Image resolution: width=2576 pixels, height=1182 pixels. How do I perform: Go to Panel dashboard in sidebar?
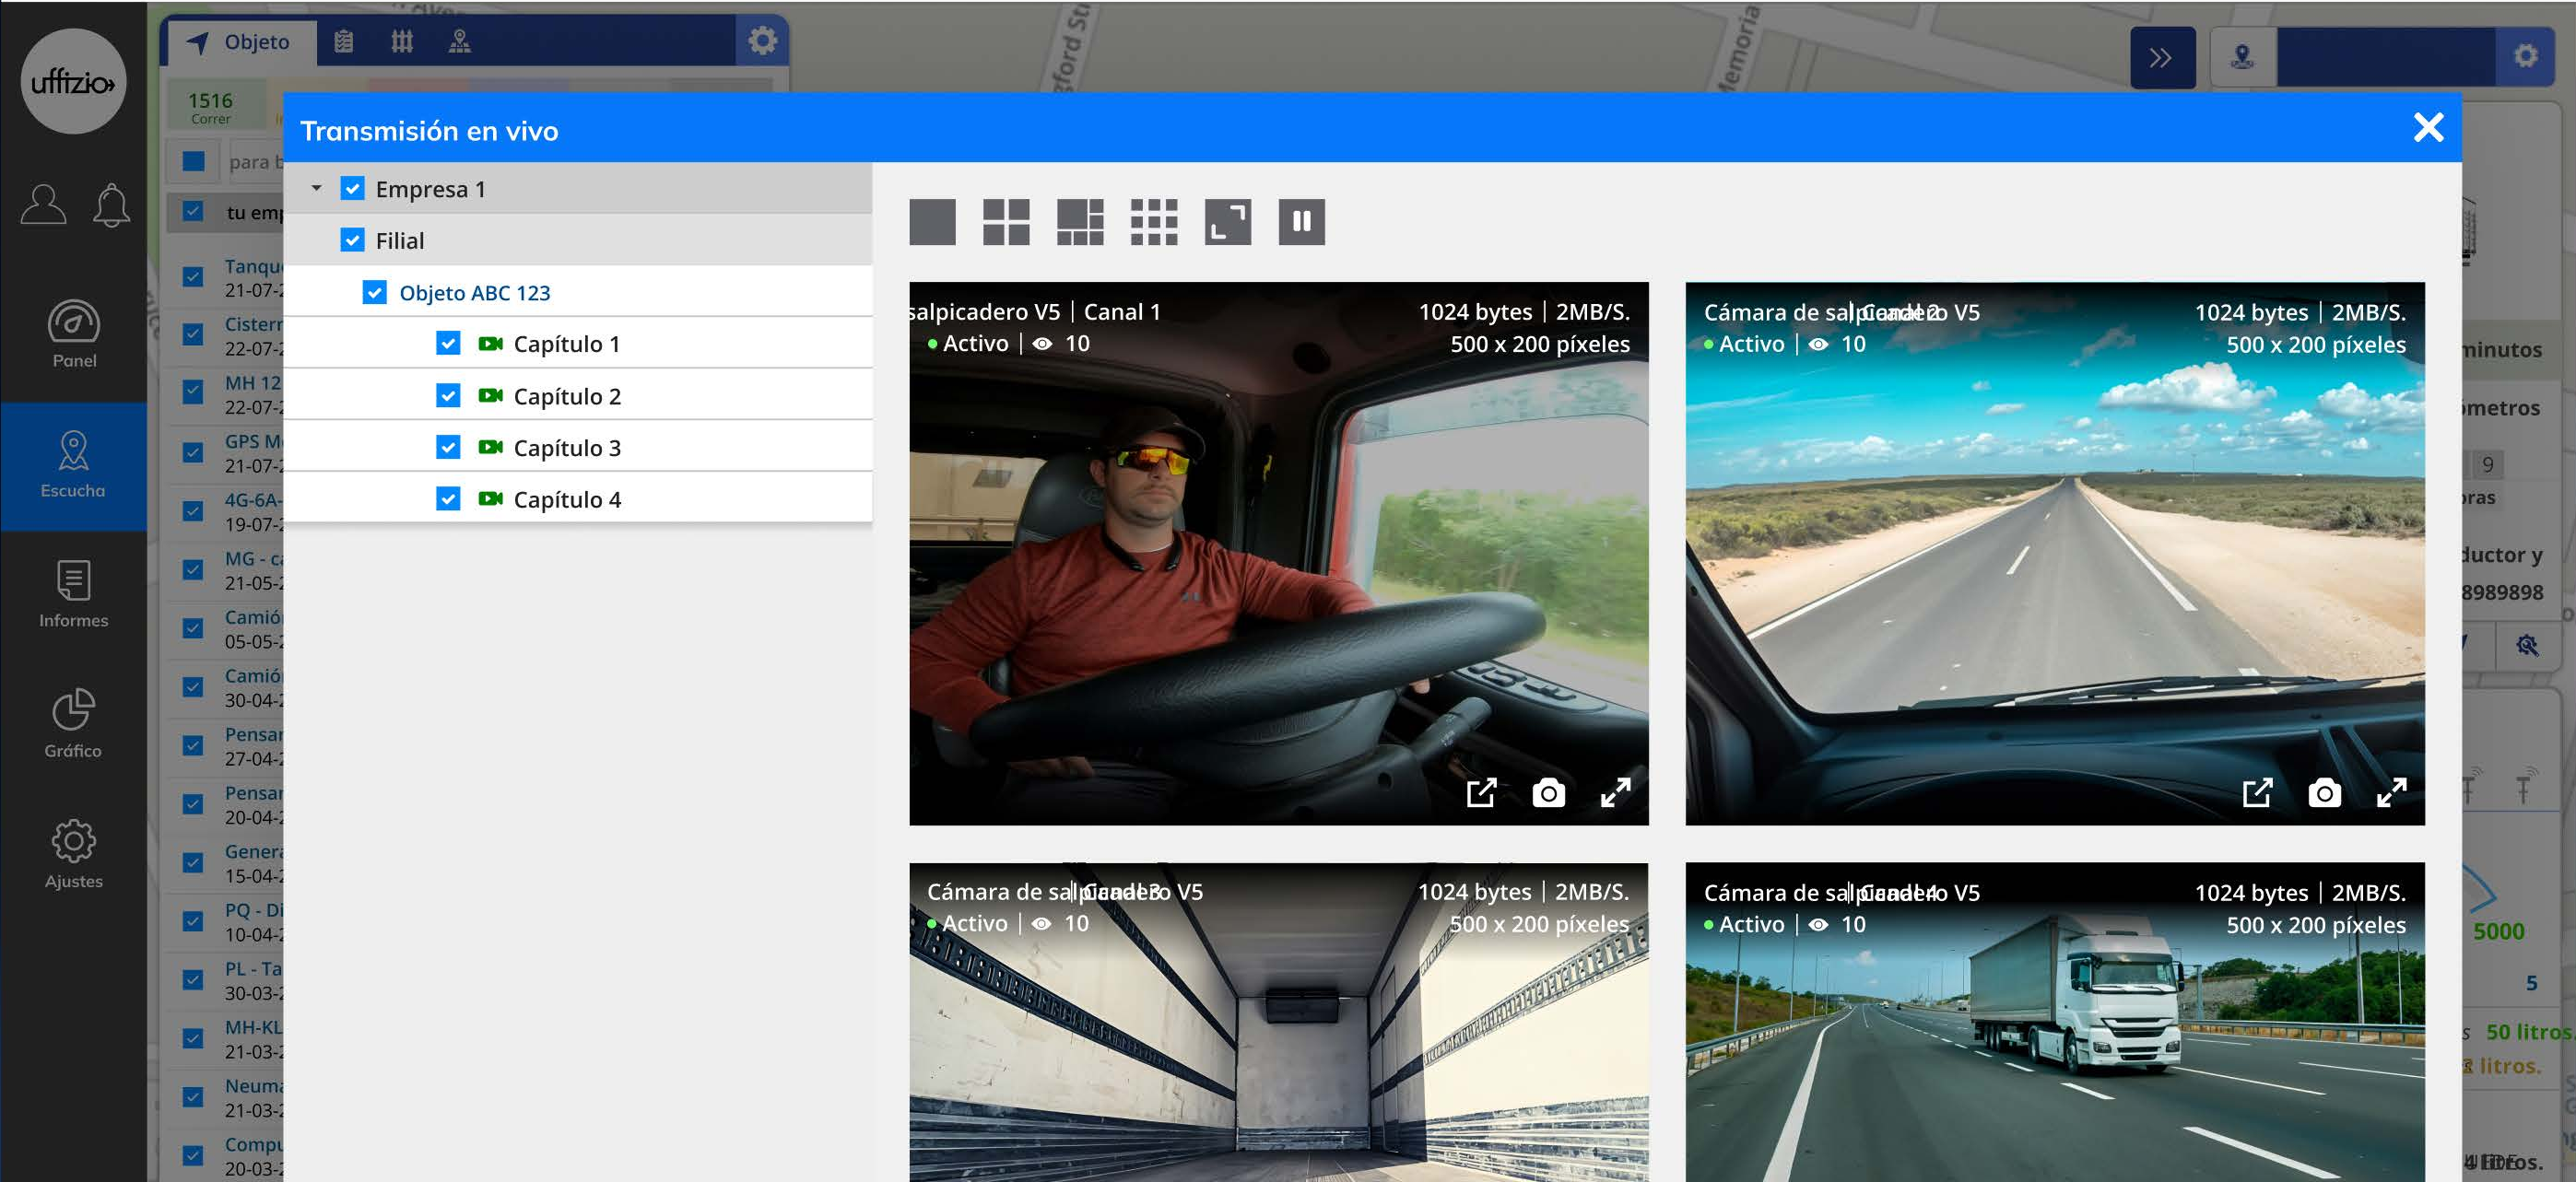pos(74,335)
